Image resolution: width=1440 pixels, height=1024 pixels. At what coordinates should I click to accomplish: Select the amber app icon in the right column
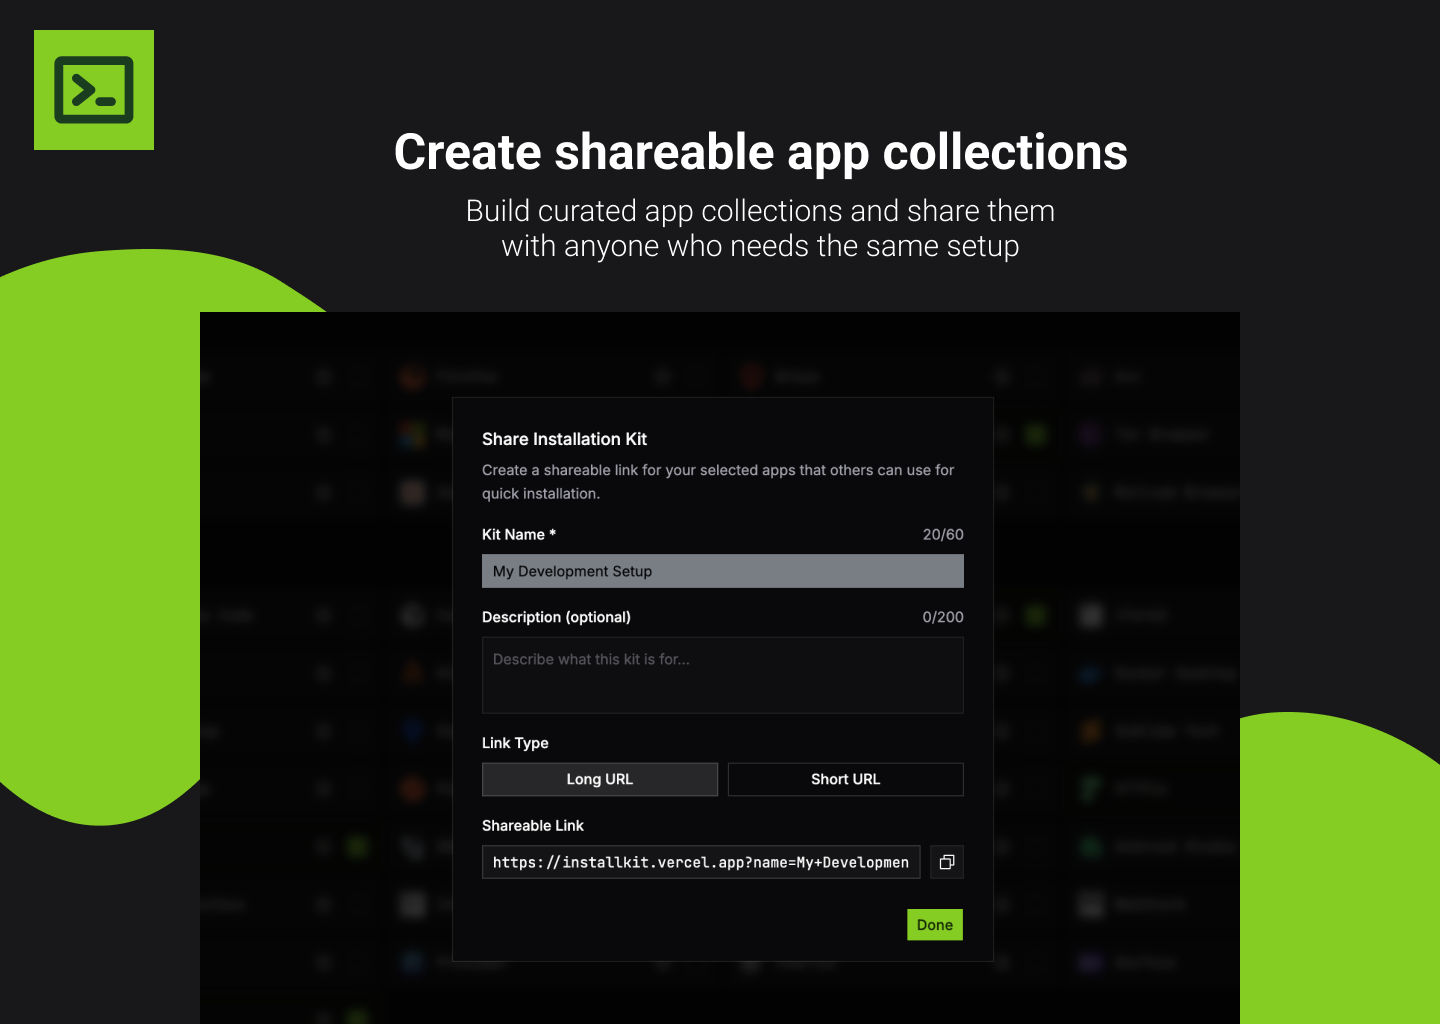[1090, 731]
